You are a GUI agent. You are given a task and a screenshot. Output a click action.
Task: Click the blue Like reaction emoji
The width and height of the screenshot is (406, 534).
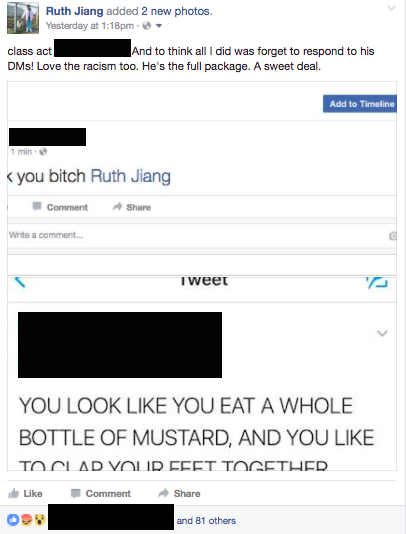coord(13,520)
